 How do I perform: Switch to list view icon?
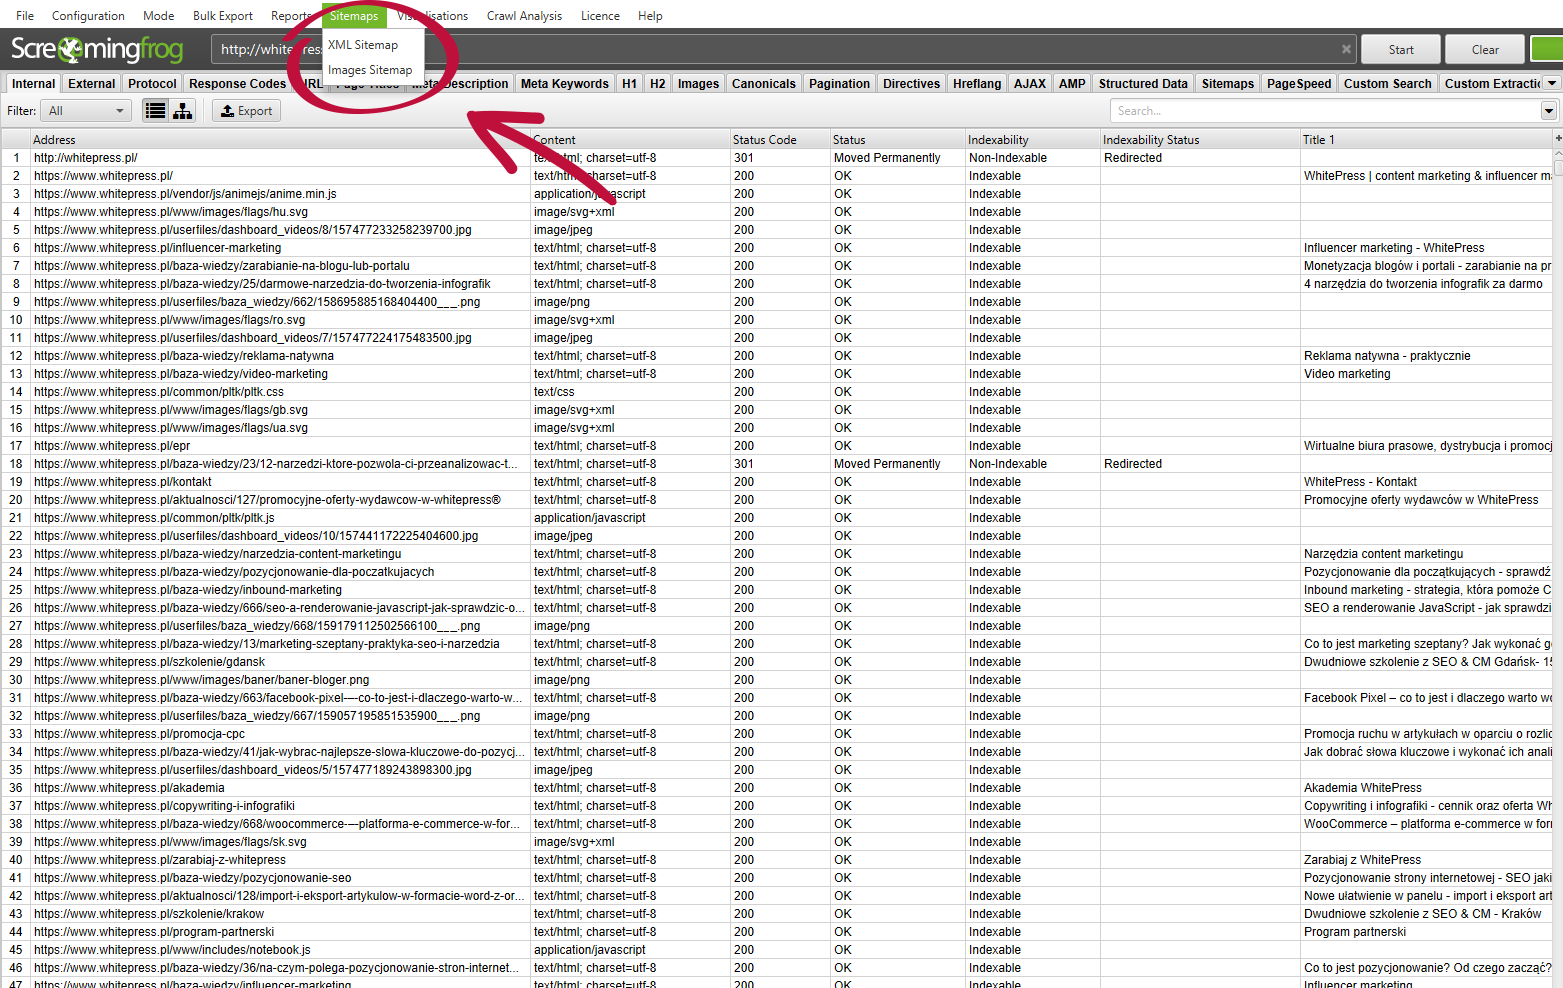pos(155,111)
